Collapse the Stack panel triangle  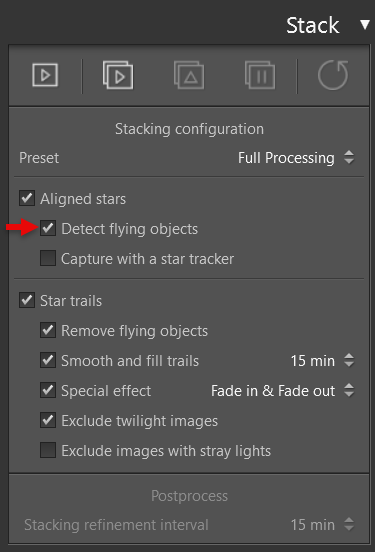(365, 25)
